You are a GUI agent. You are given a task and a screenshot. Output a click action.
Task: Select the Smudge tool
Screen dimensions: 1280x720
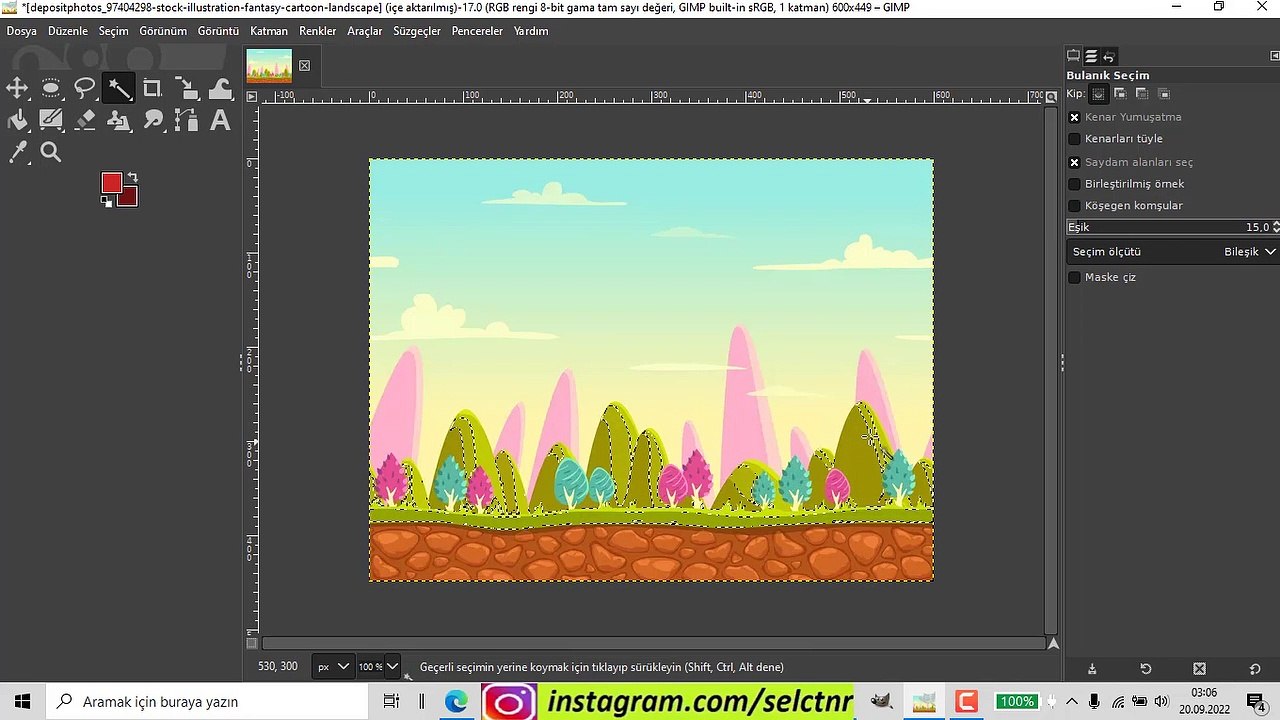coord(152,121)
